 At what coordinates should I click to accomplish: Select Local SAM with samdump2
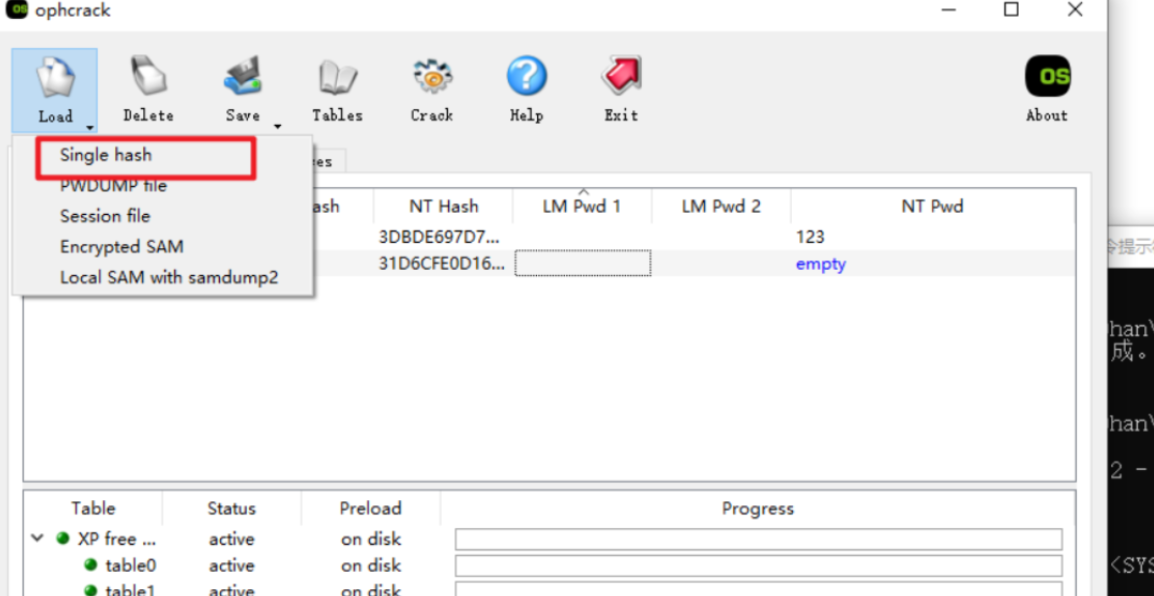coord(169,277)
